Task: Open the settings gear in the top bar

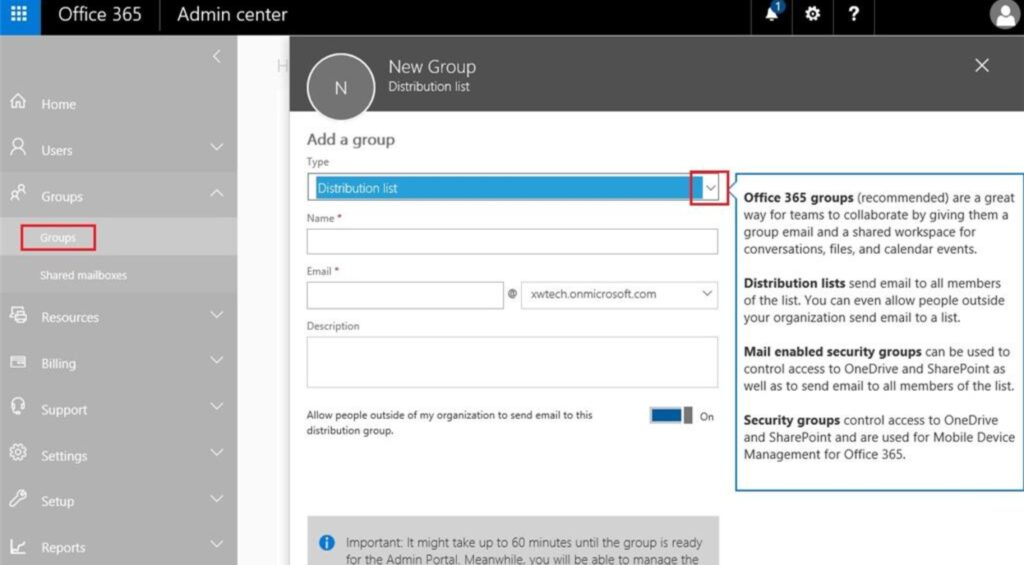Action: pyautogui.click(x=812, y=14)
